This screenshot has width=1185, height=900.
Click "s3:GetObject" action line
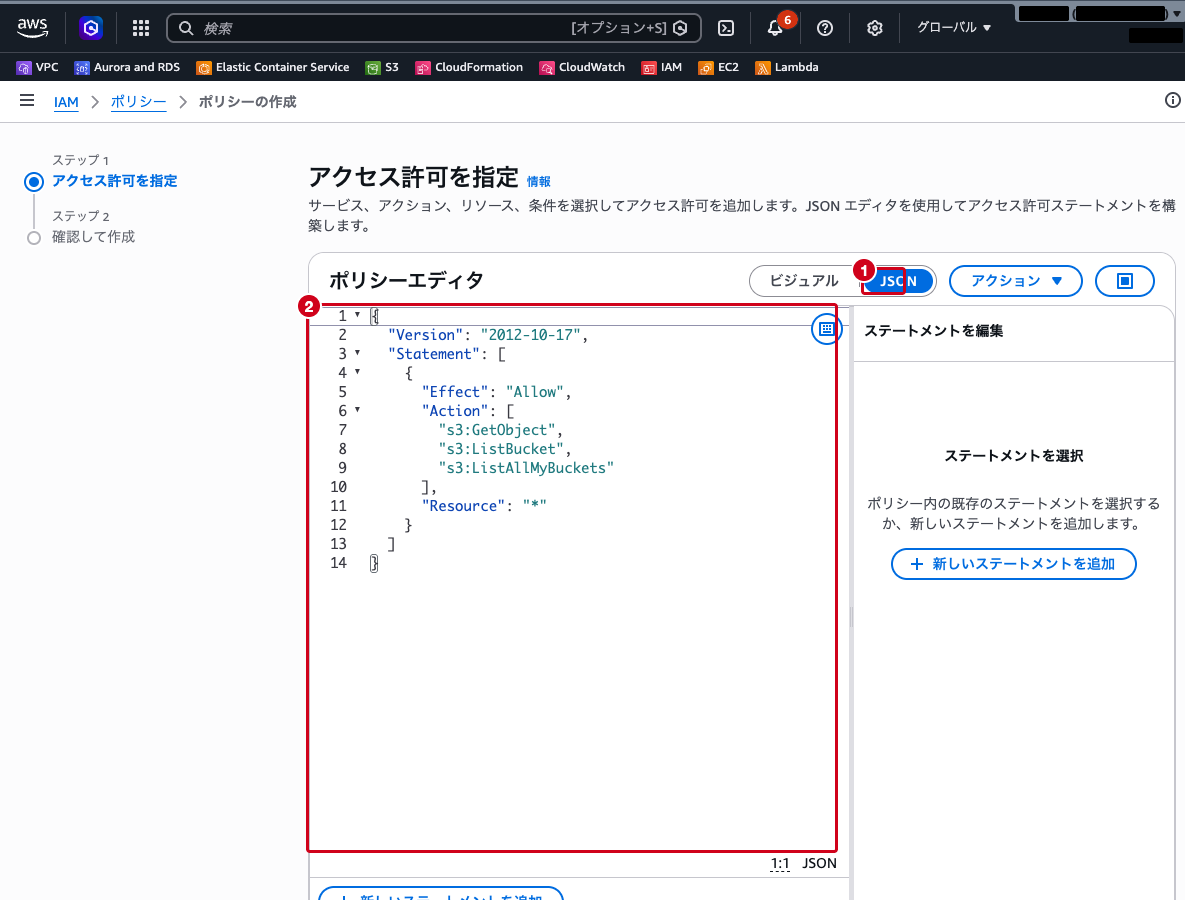(x=497, y=430)
